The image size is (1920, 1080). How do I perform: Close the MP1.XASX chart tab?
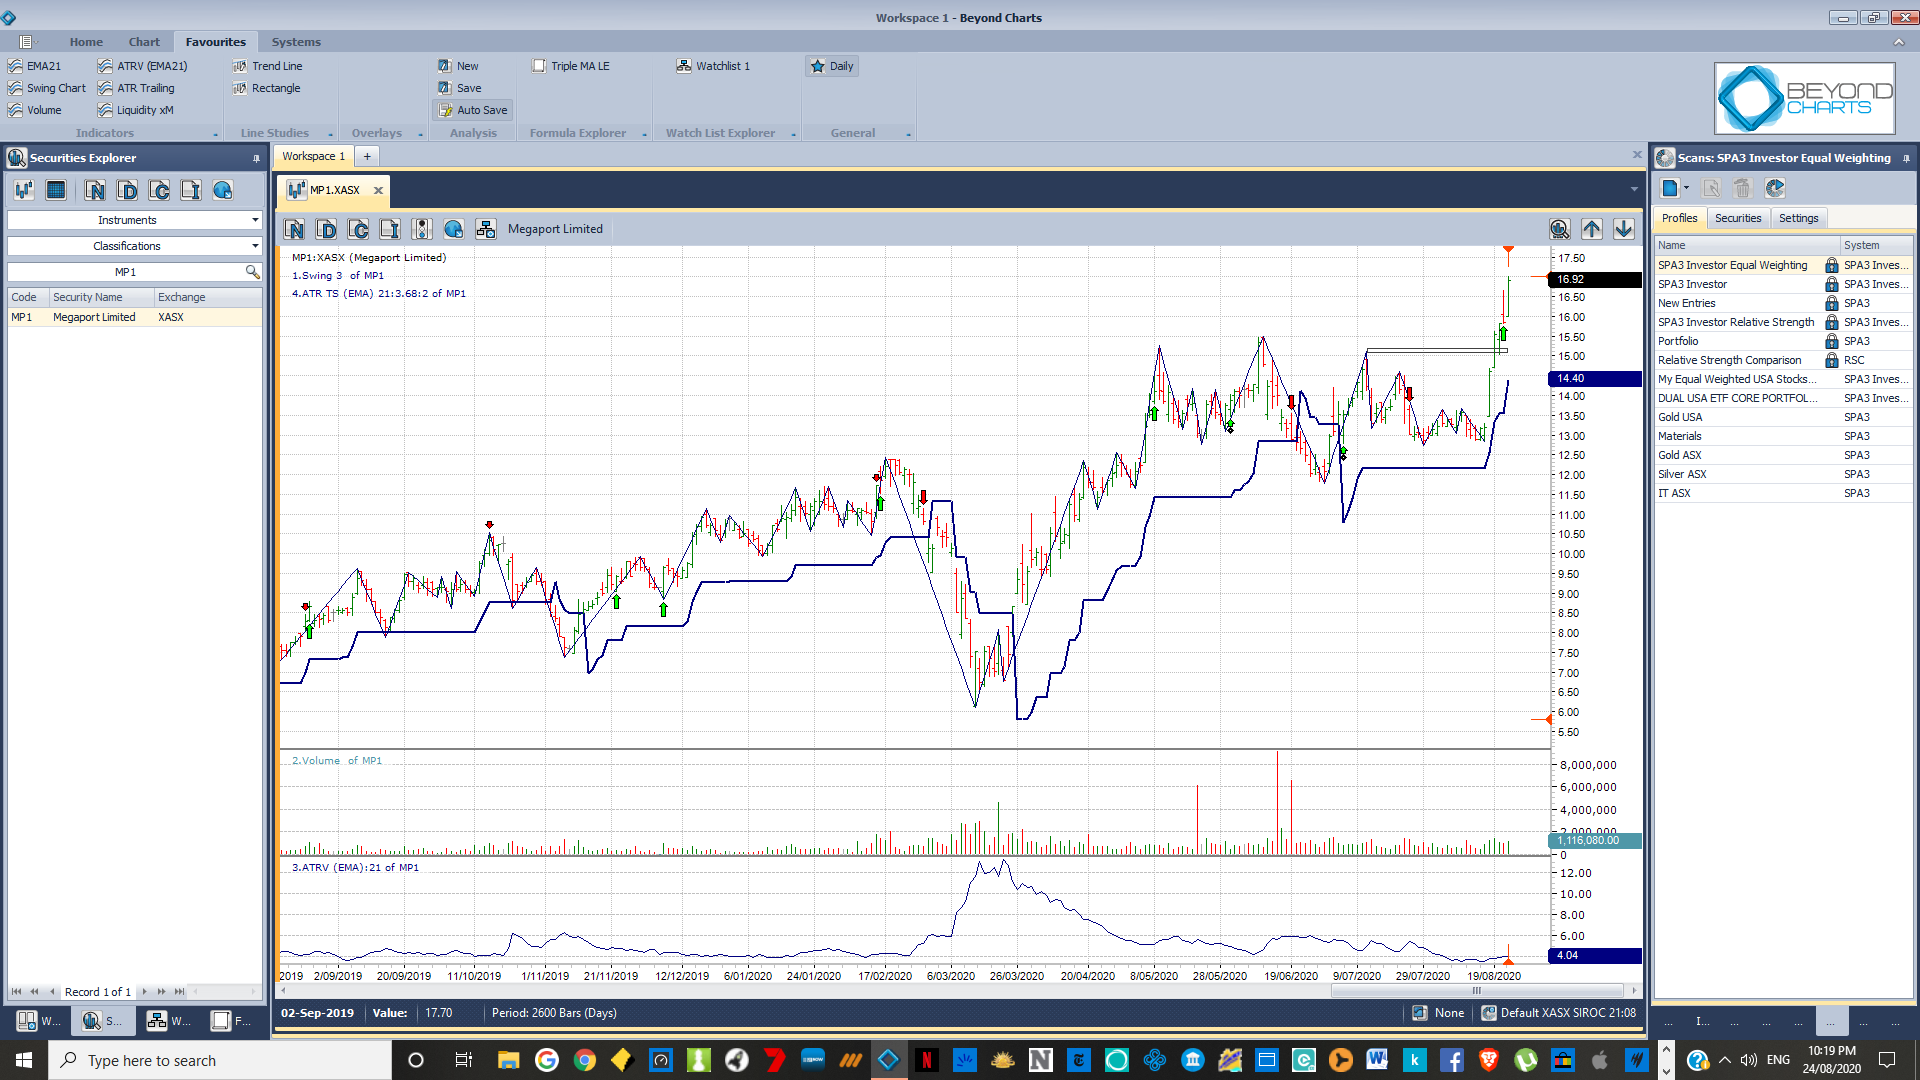tap(378, 190)
